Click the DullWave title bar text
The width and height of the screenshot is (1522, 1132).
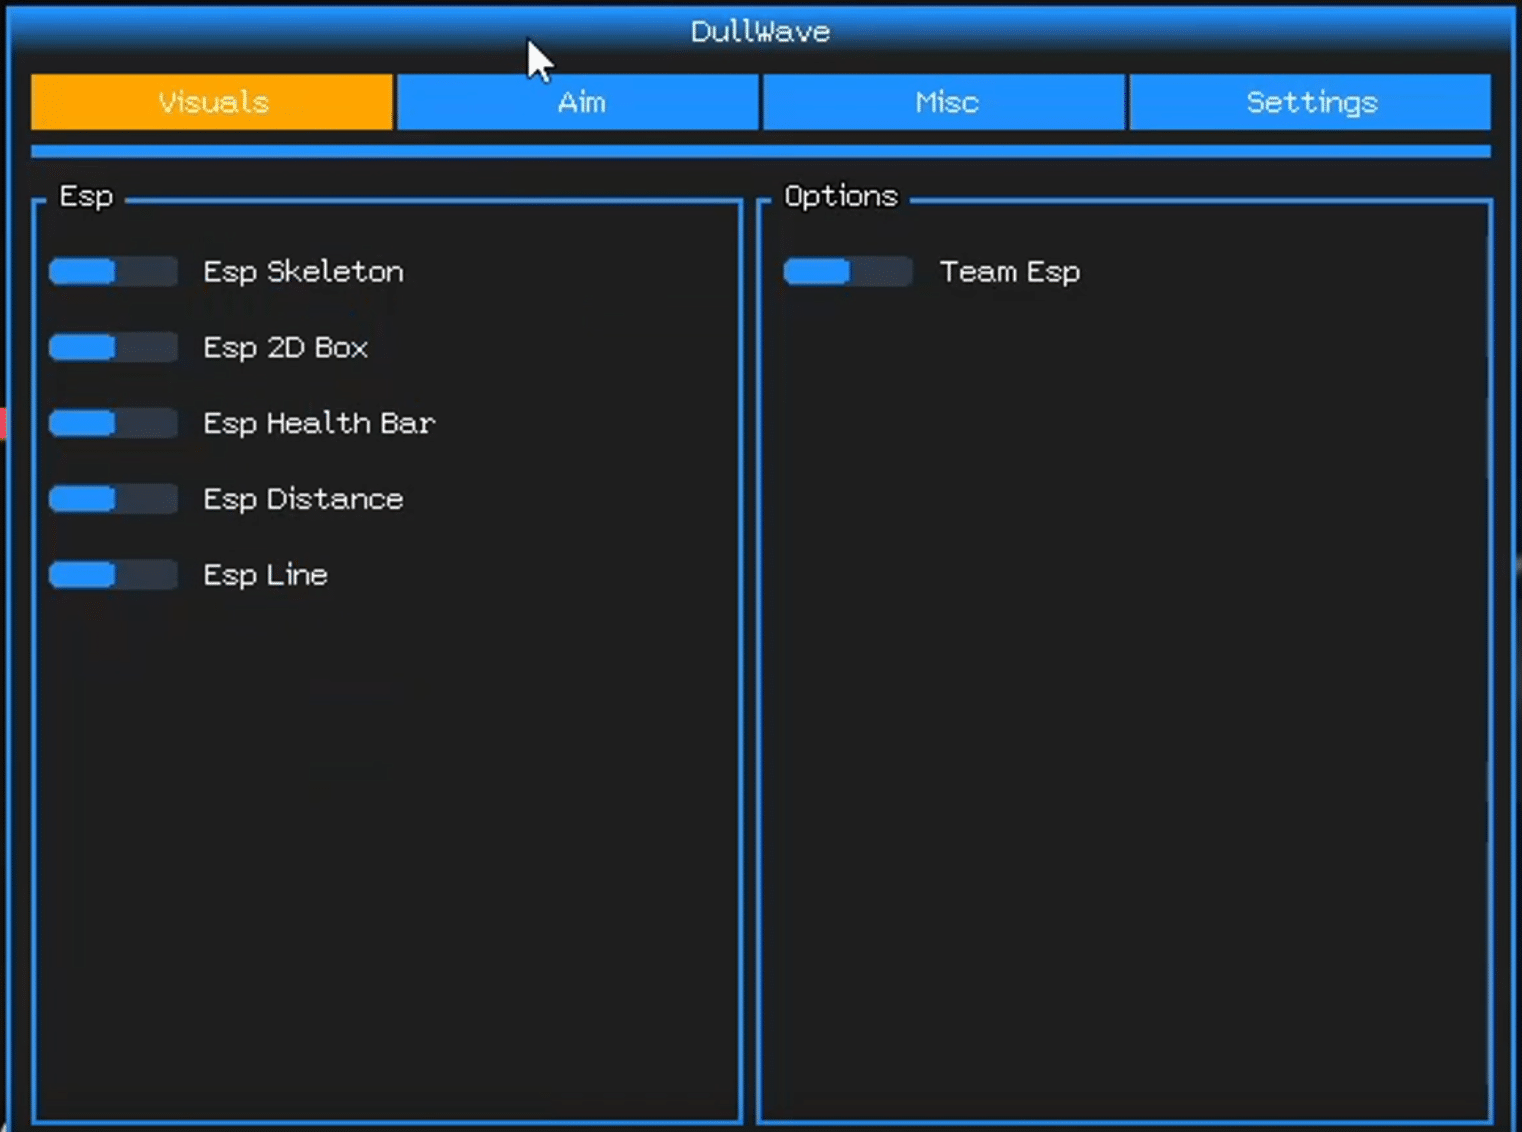(x=760, y=32)
